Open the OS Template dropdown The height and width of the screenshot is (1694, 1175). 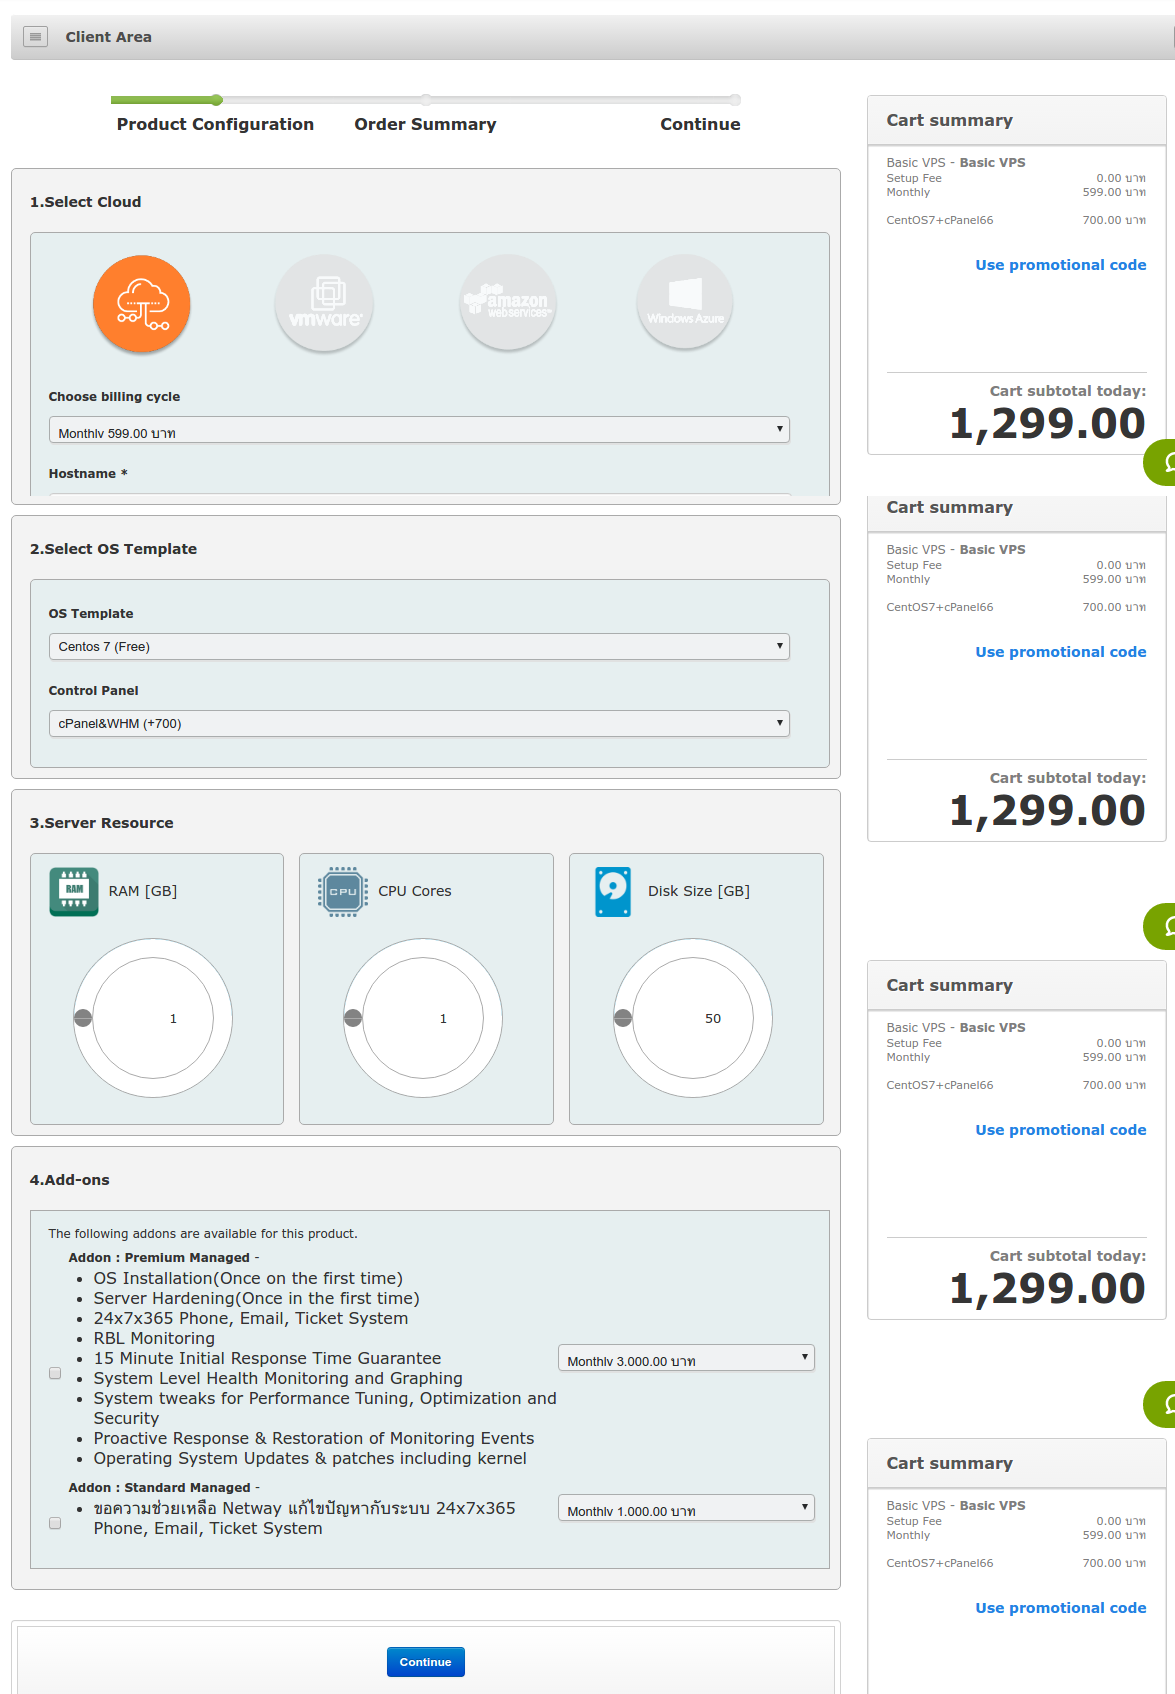pos(419,647)
